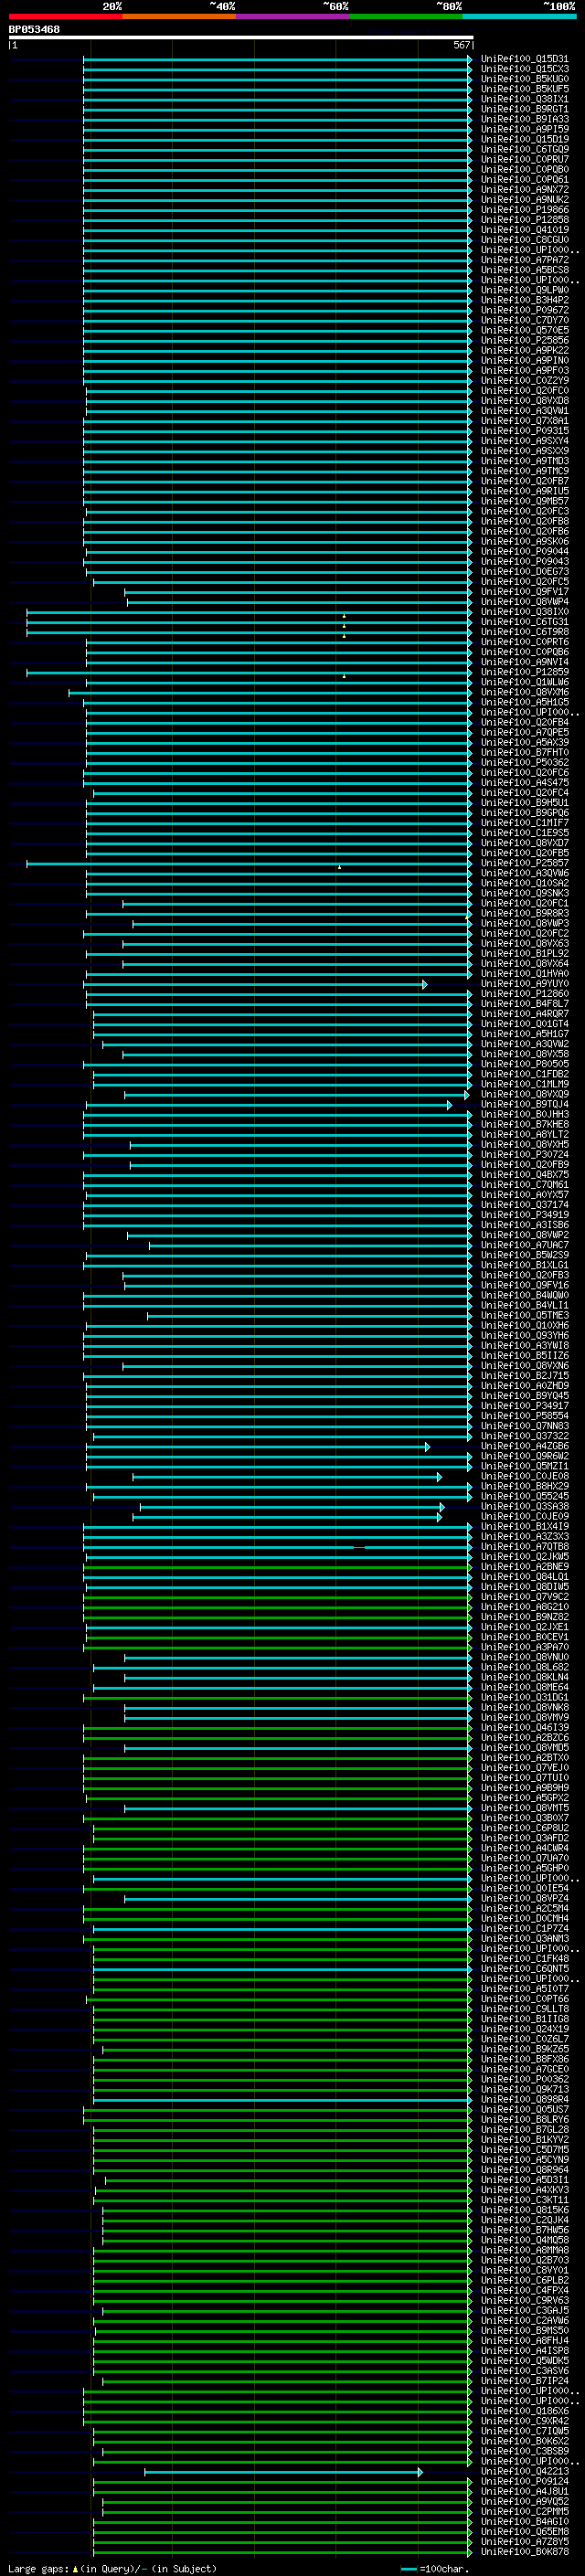Click hit name UniRef100_A4RQR7
The width and height of the screenshot is (585, 2576).
[x=524, y=1014]
